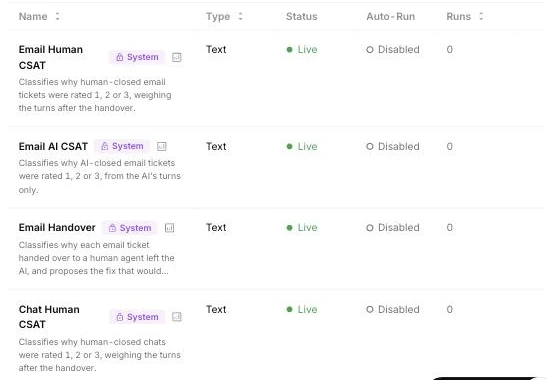Click Live status of Email AI CSAT
The width and height of the screenshot is (554, 380).
tap(302, 146)
